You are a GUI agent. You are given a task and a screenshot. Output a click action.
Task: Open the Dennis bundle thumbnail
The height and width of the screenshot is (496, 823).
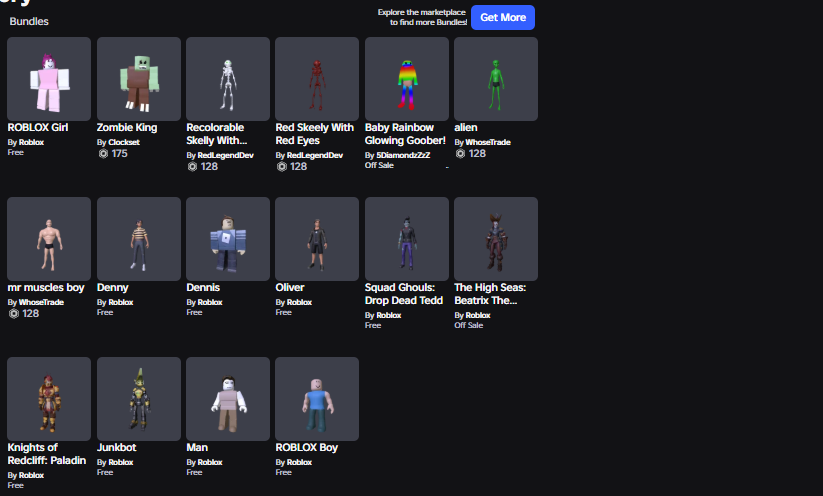click(x=228, y=239)
